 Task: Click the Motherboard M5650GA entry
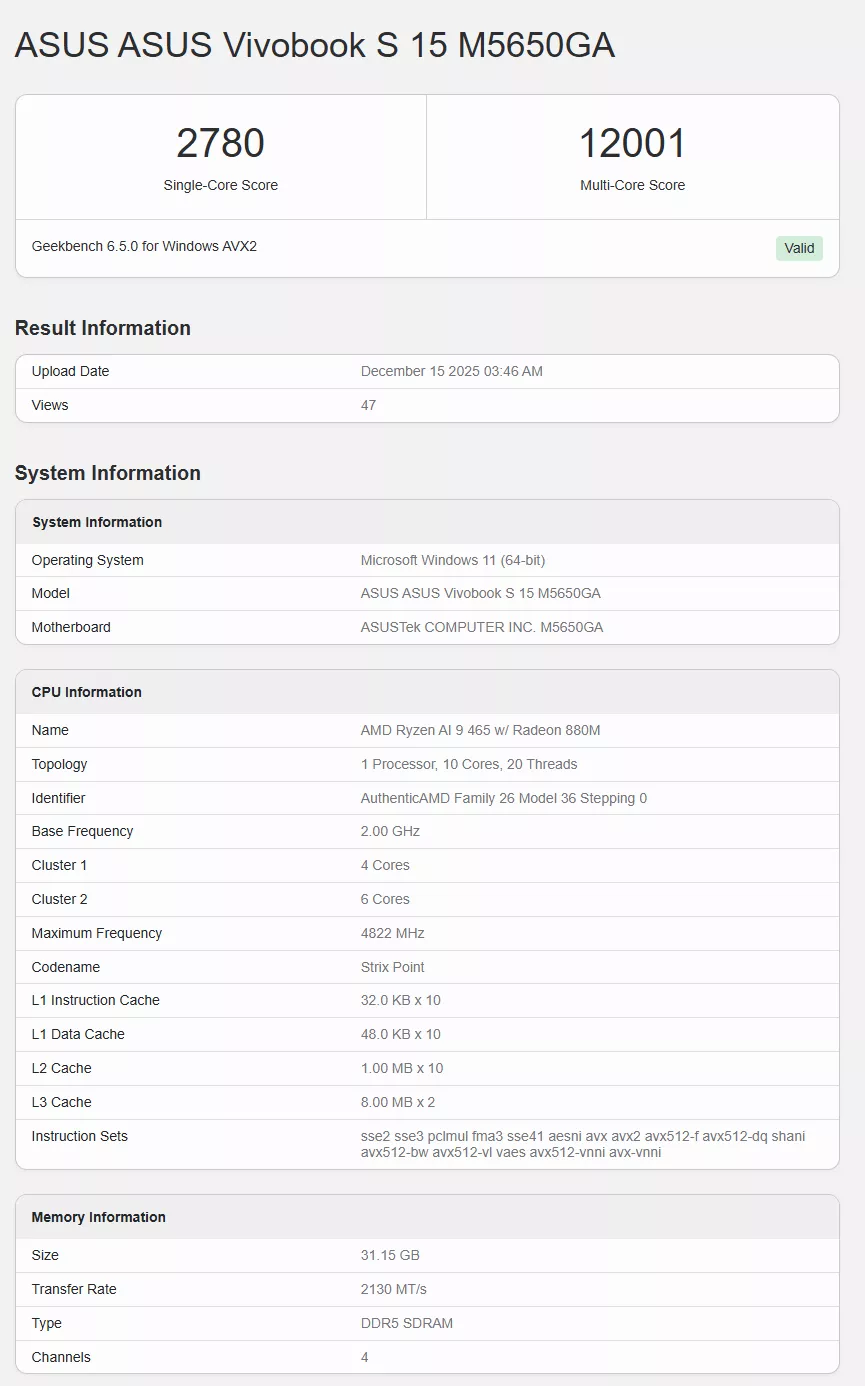click(482, 627)
